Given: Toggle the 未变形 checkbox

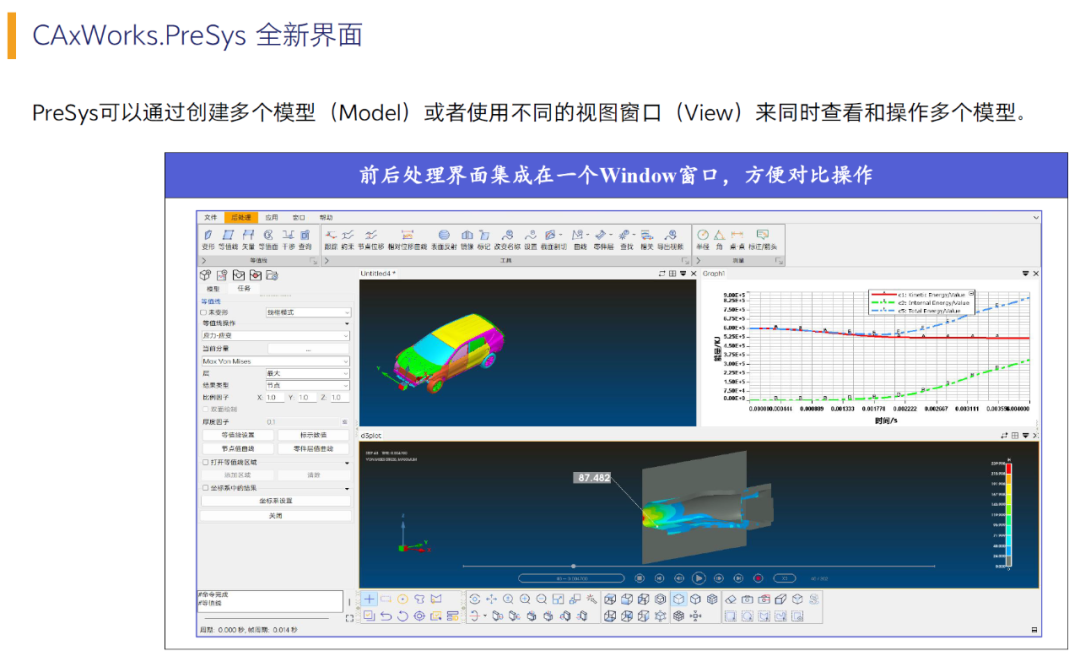Looking at the screenshot, I should 204,312.
